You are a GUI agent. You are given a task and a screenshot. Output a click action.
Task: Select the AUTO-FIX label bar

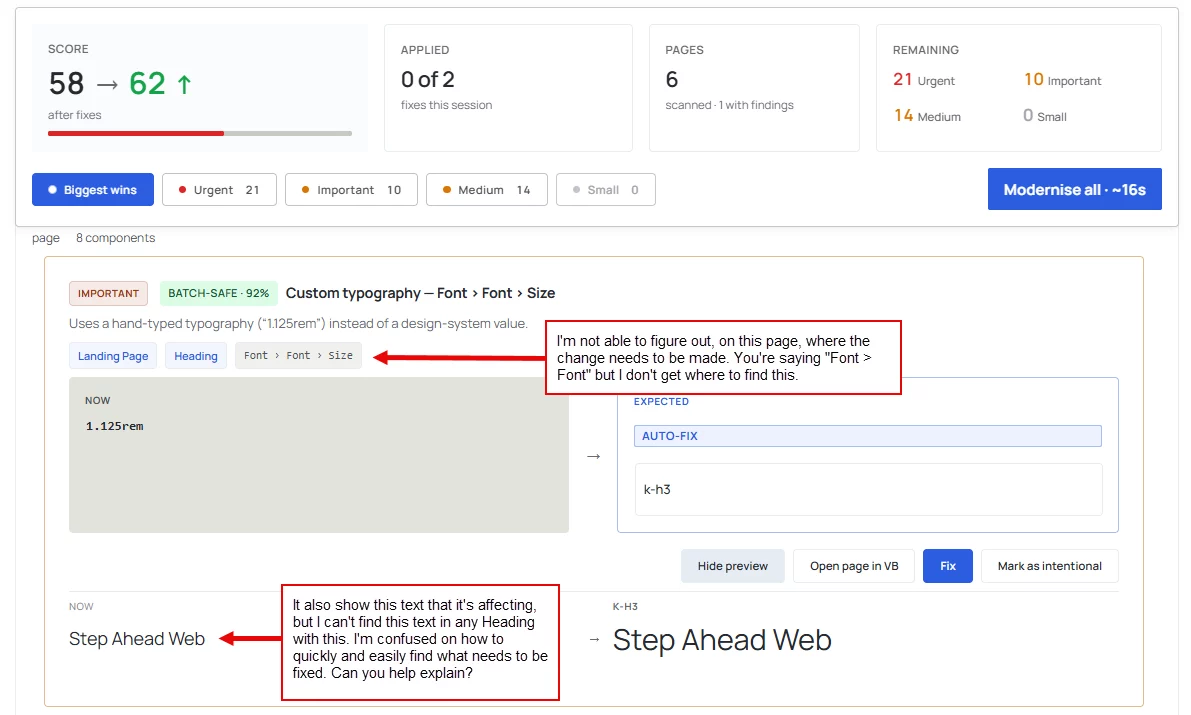tap(867, 436)
